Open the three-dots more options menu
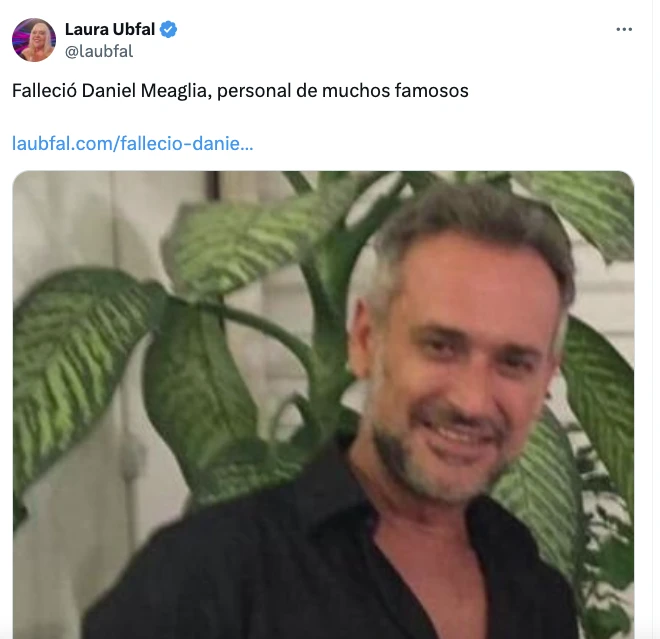 pyautogui.click(x=624, y=29)
